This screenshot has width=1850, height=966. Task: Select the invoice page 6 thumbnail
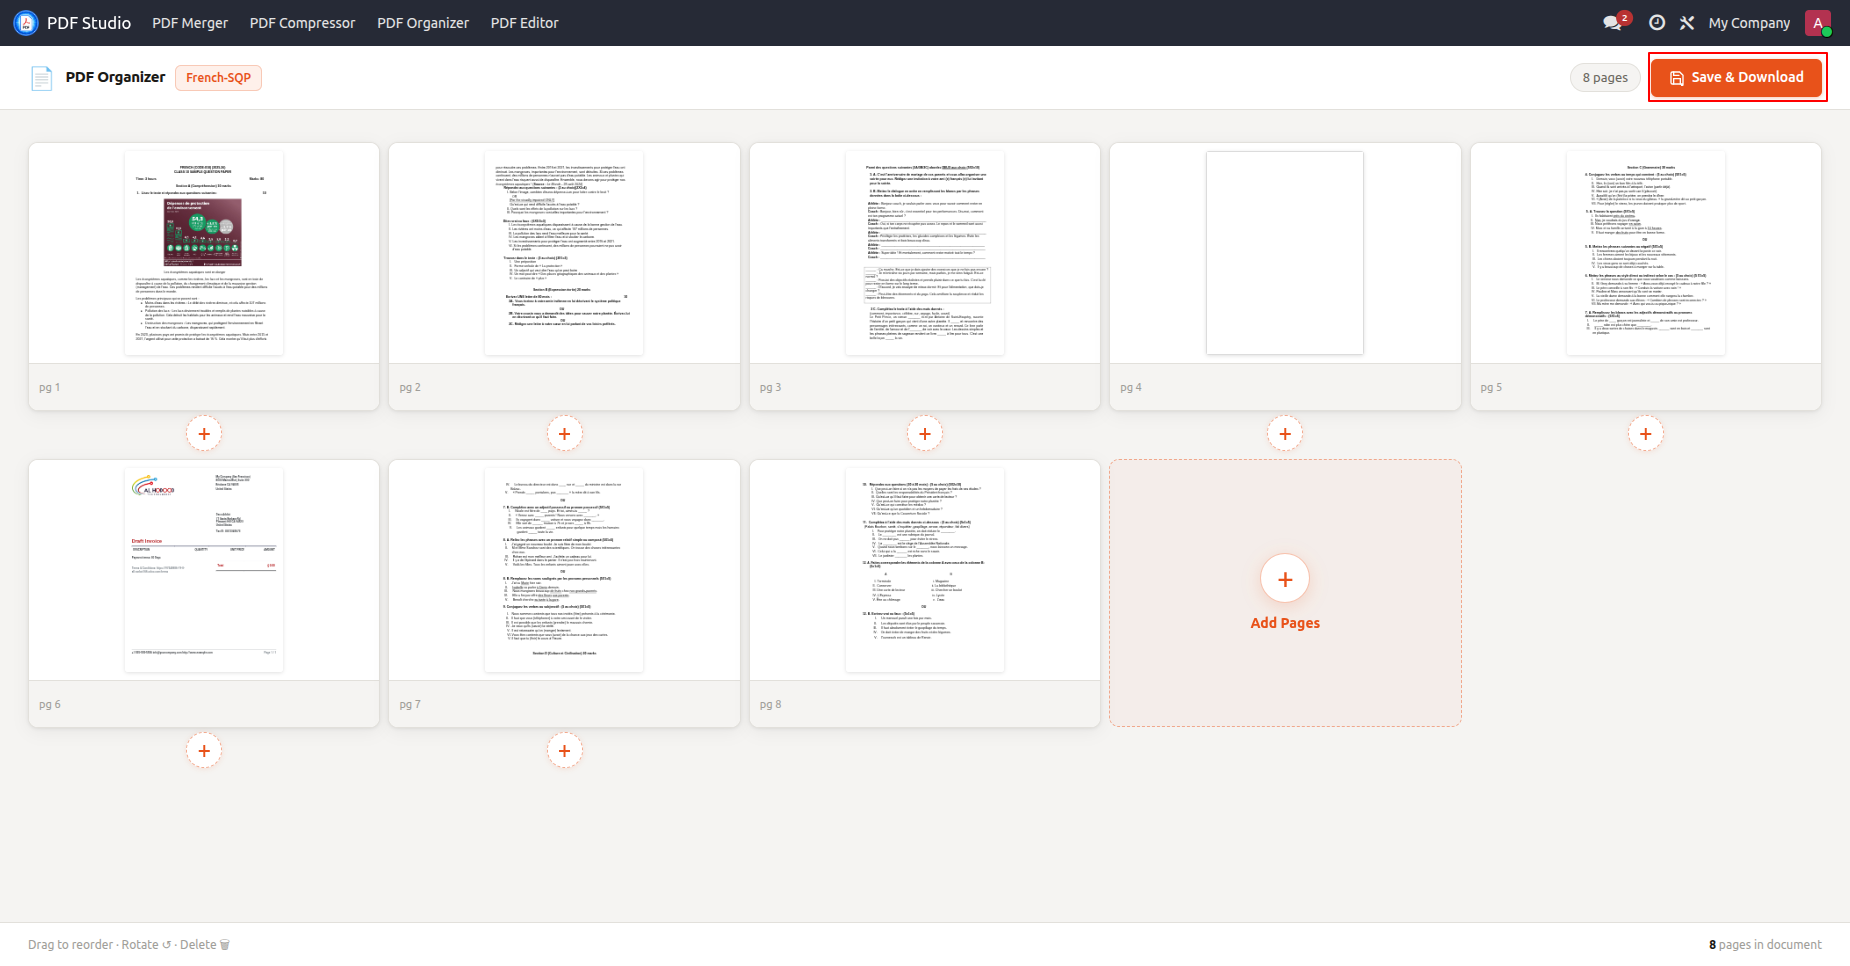coord(204,570)
